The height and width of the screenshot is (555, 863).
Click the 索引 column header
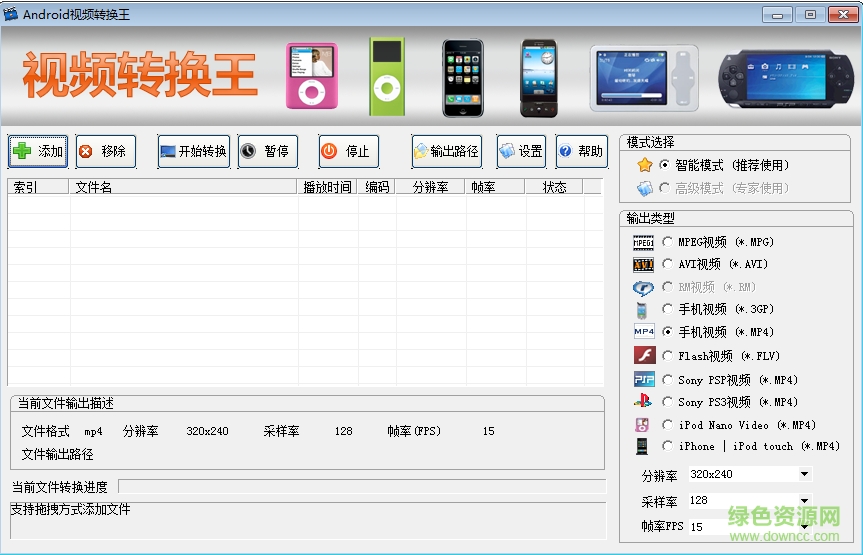click(38, 187)
